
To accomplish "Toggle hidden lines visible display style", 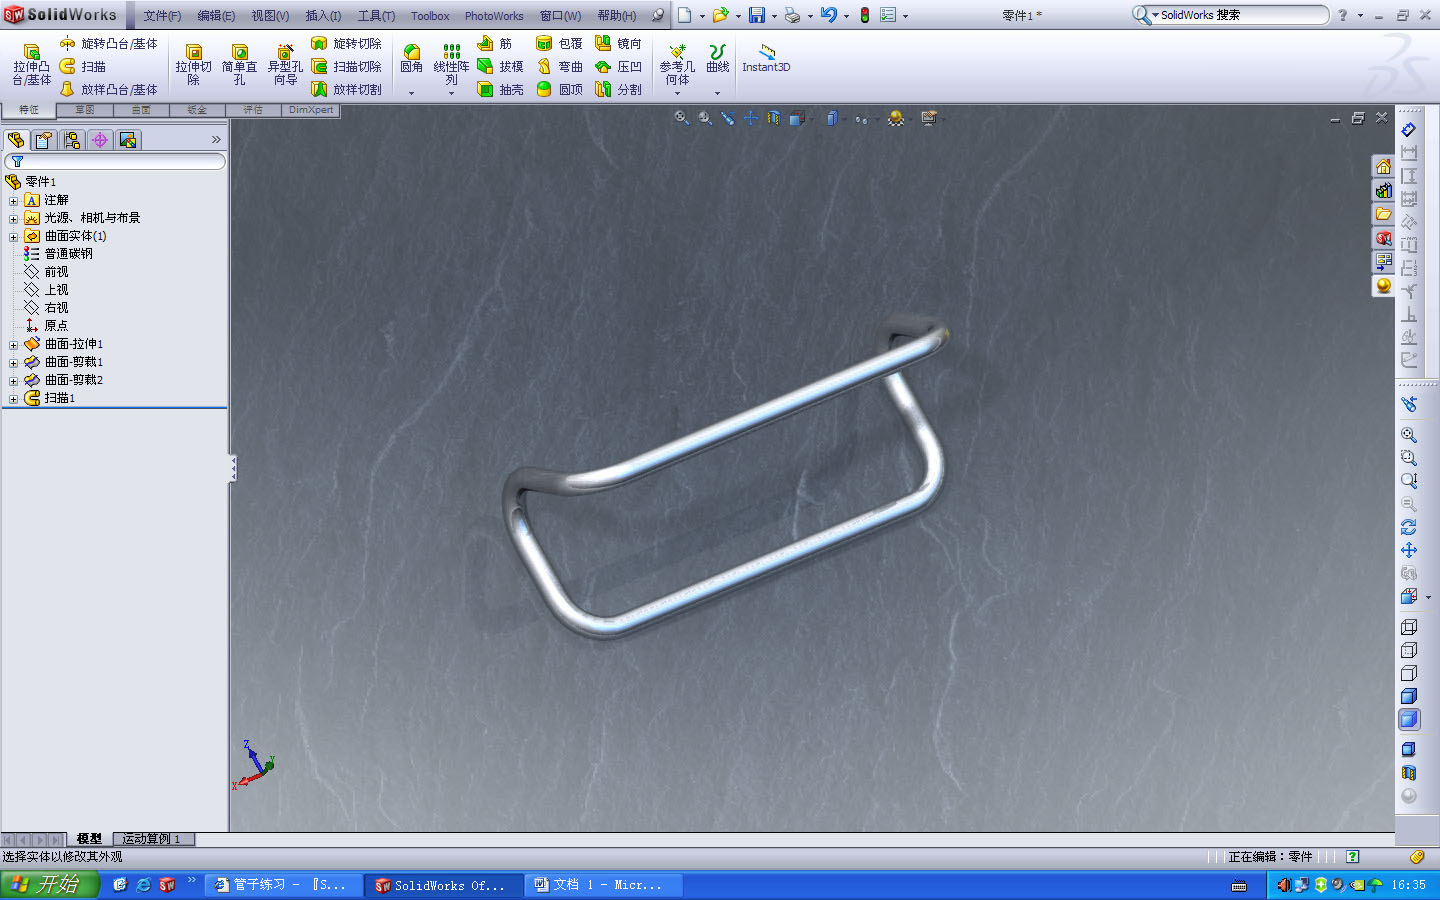I will [x=1409, y=650].
